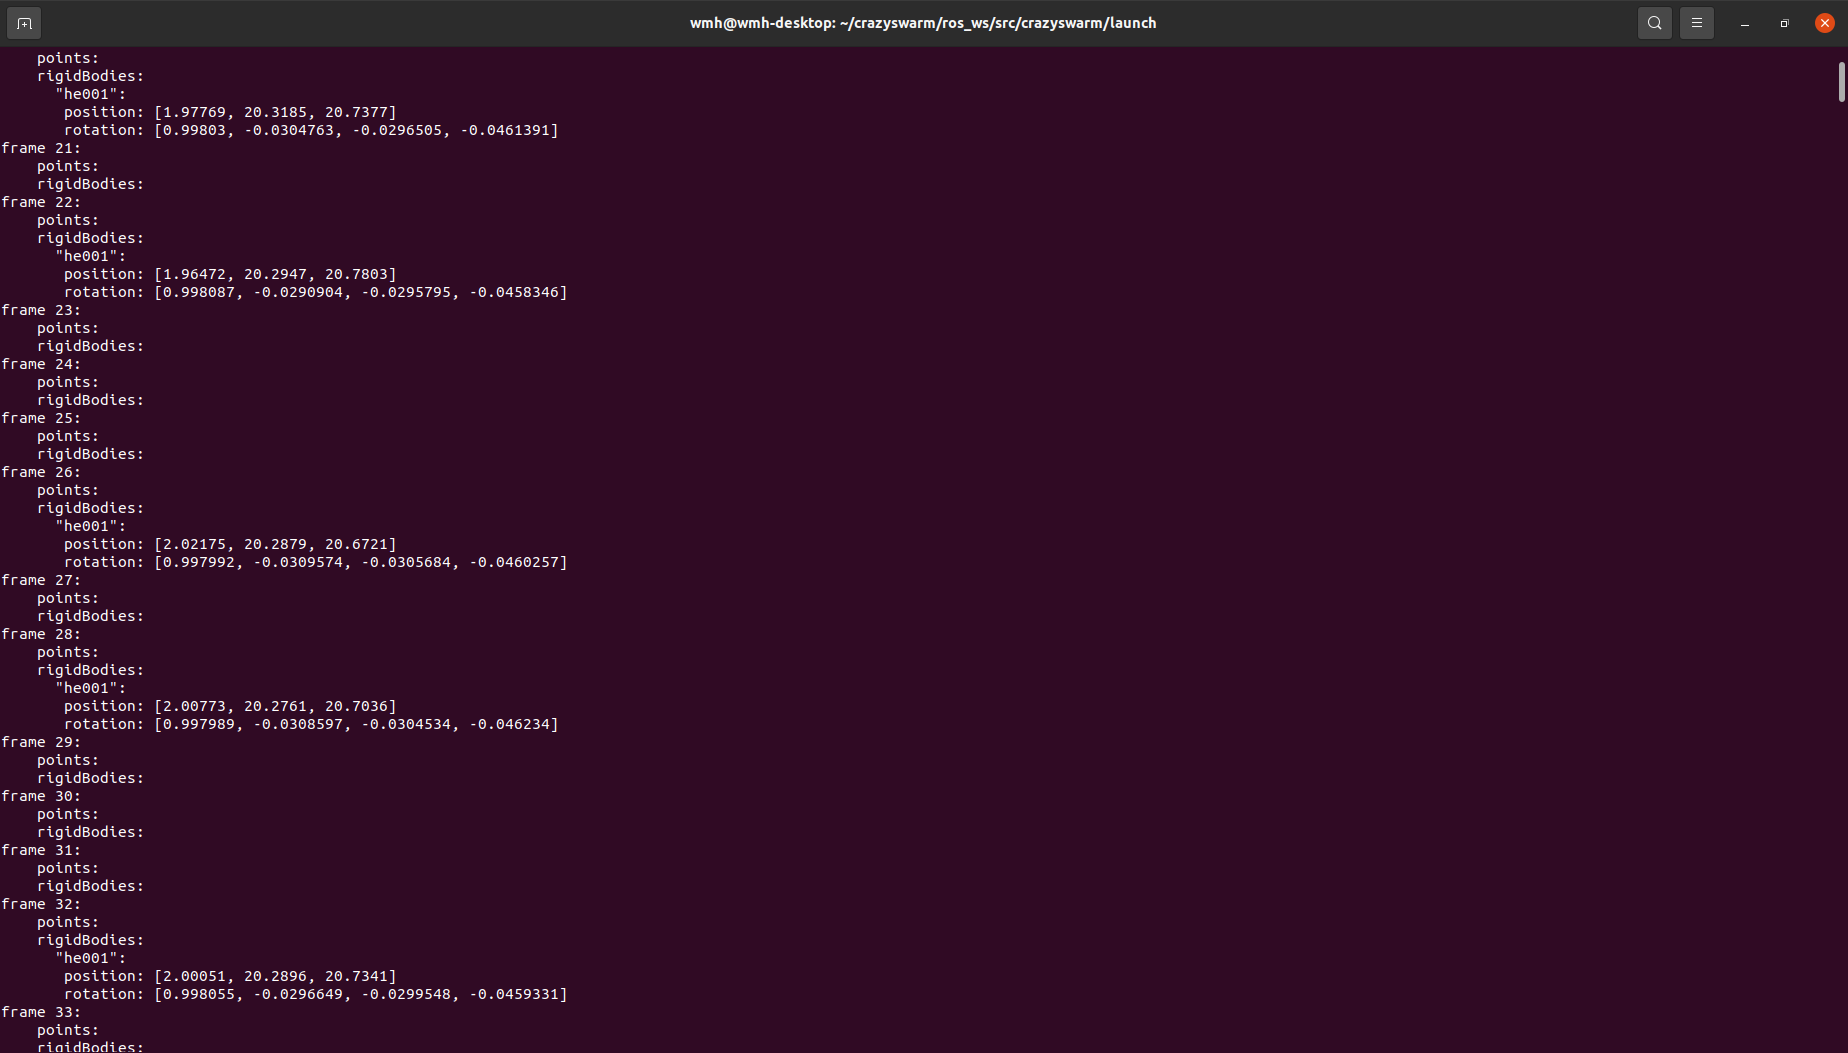Click the 'frame 27:' line

point(41,580)
